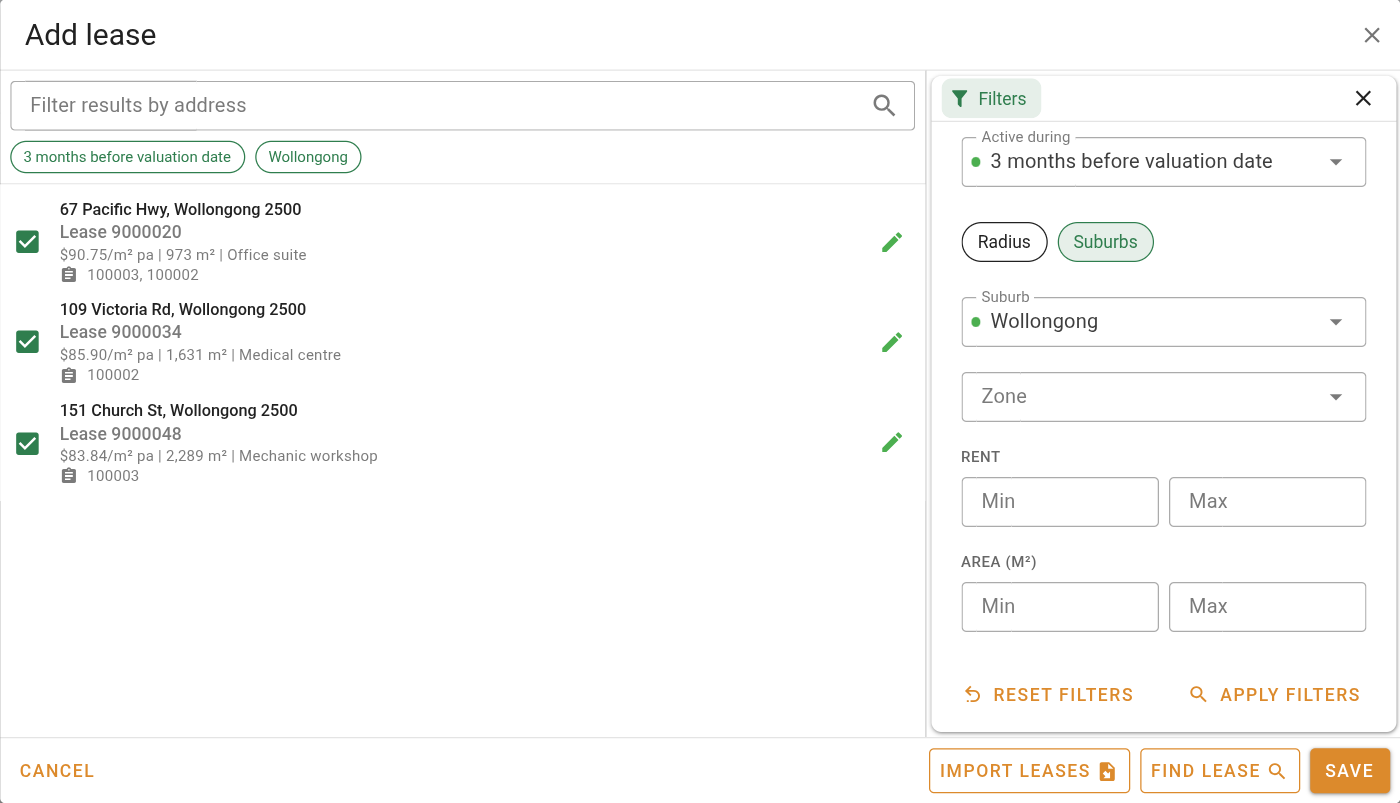Screen dimensions: 1400x803
Task: Edit lease 9000048 with pencil icon
Action: coord(892,442)
